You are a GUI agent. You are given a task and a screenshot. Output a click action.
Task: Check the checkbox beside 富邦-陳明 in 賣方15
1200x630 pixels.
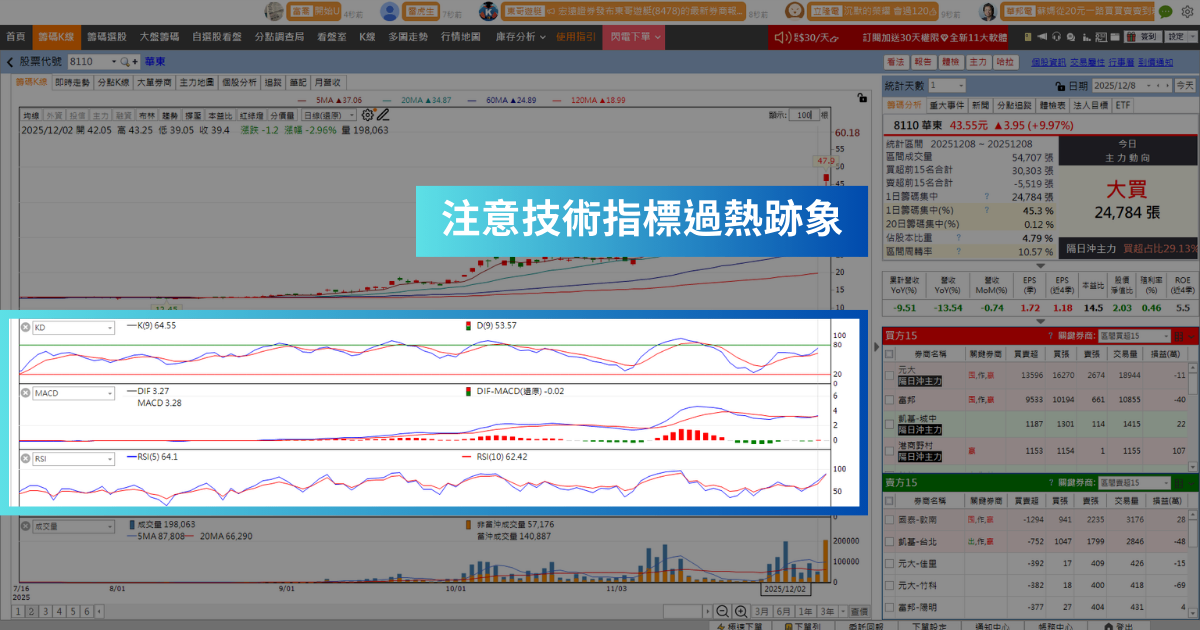888,605
